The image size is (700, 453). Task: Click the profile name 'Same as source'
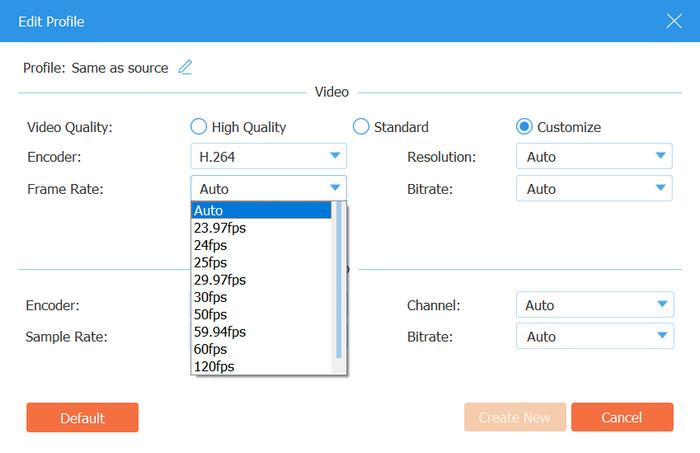click(120, 68)
